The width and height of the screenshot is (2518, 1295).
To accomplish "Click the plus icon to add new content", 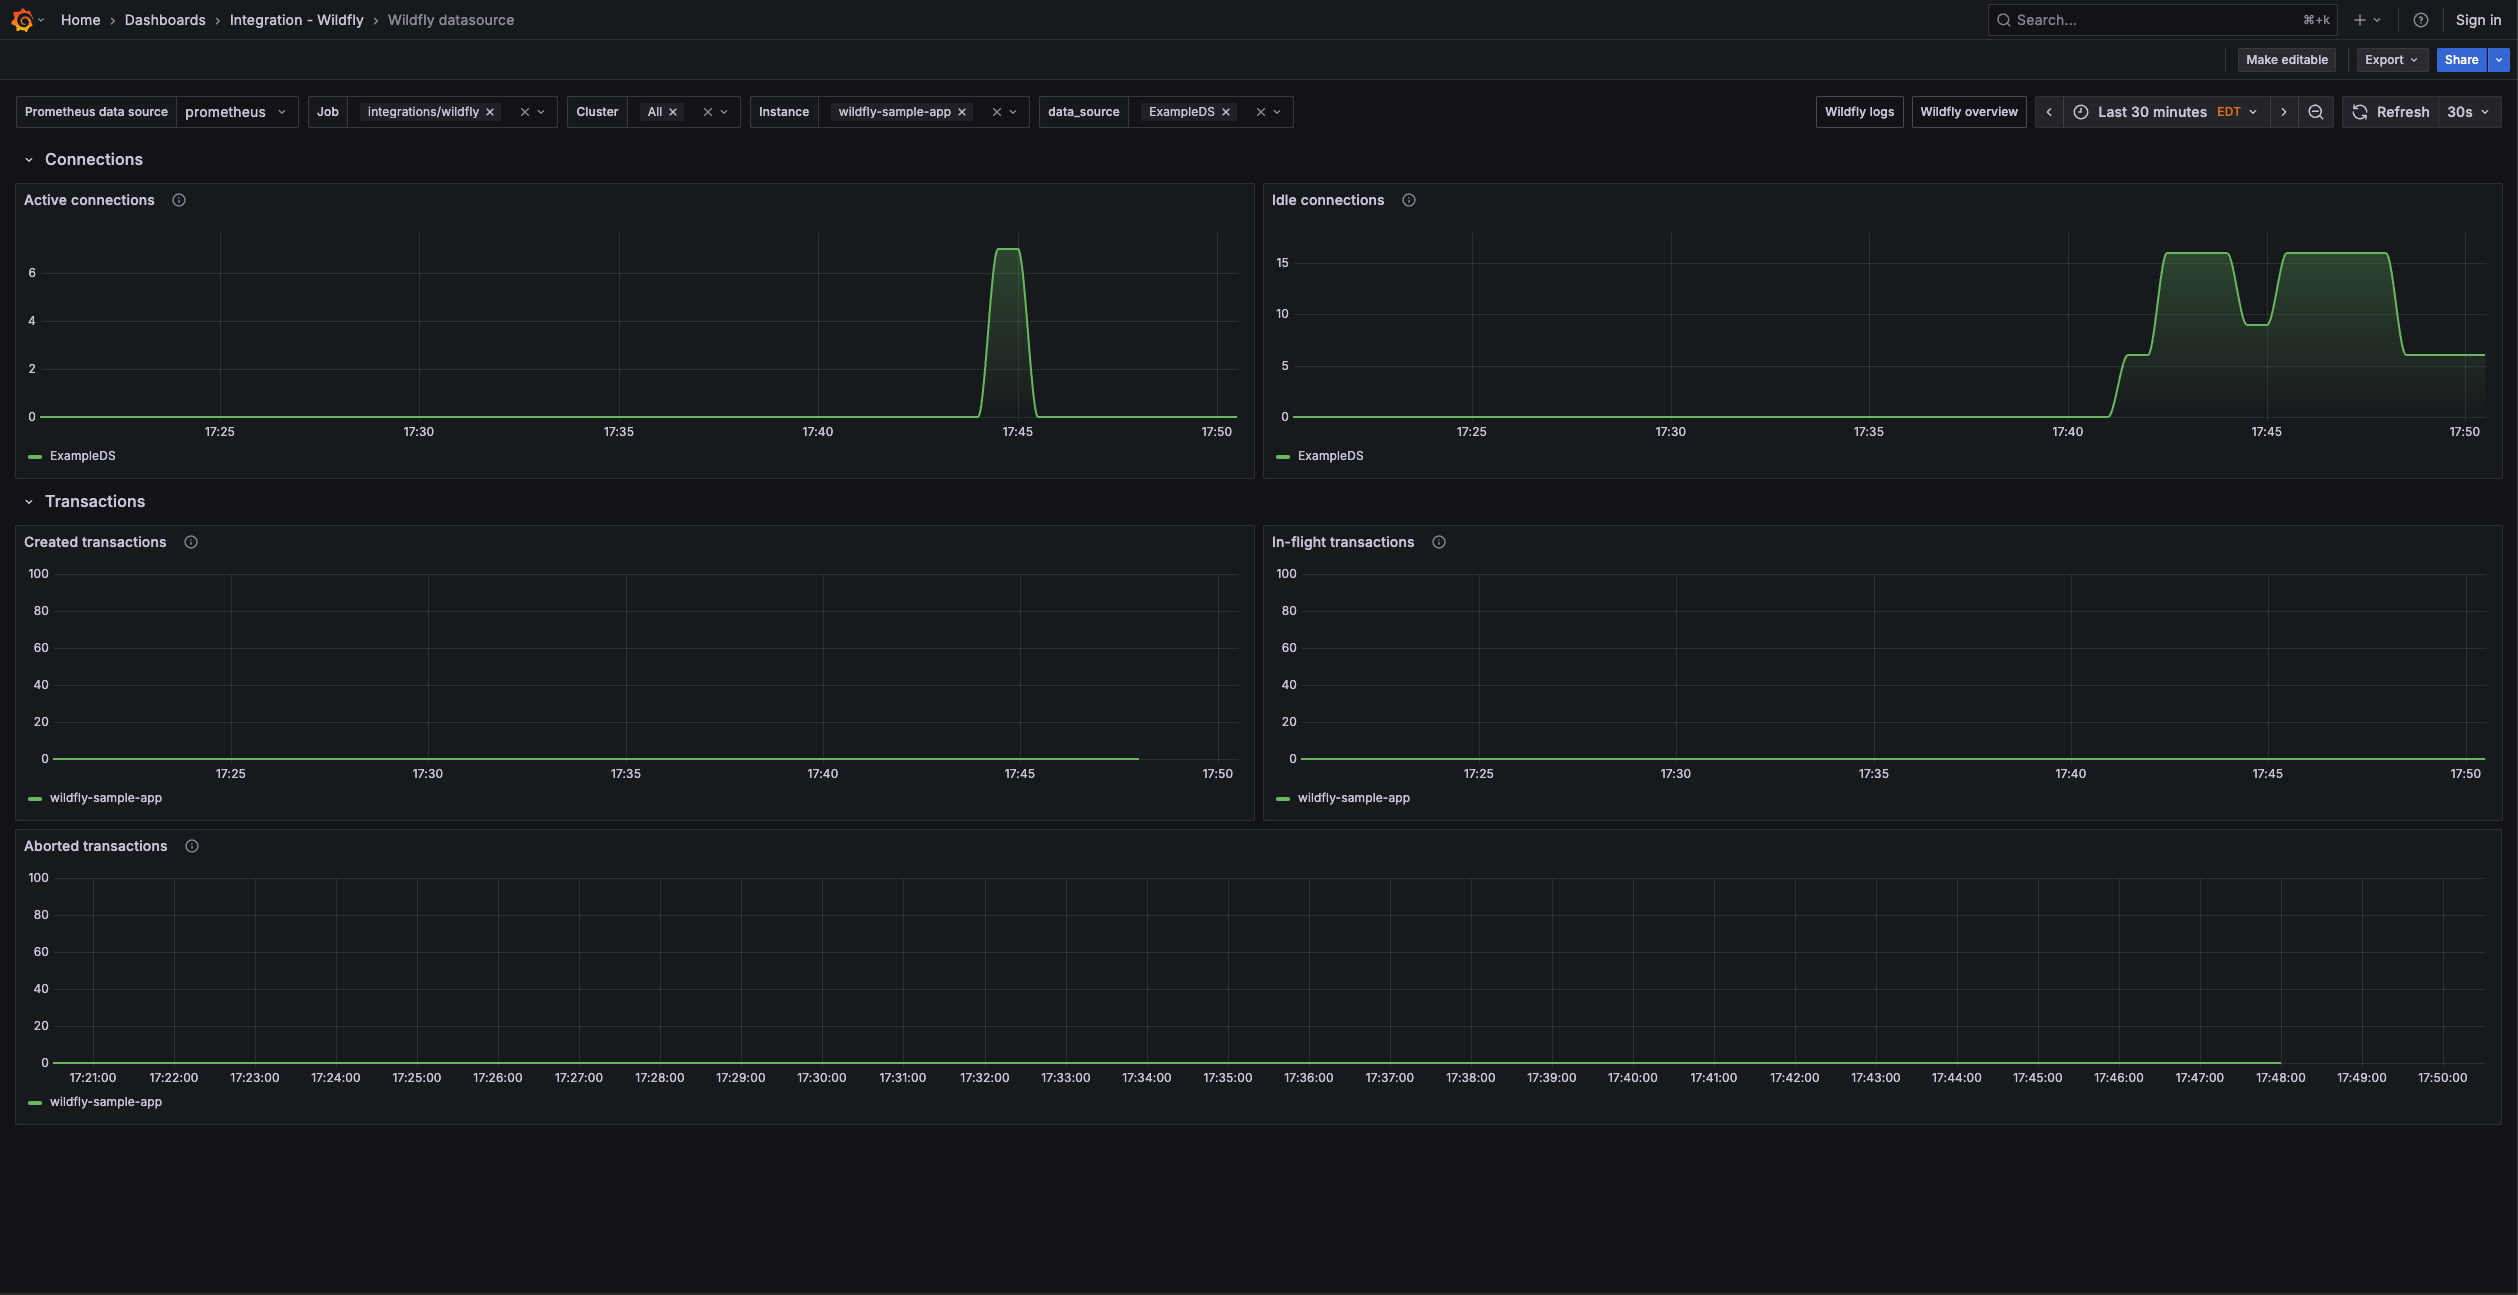I will pyautogui.click(x=2361, y=20).
